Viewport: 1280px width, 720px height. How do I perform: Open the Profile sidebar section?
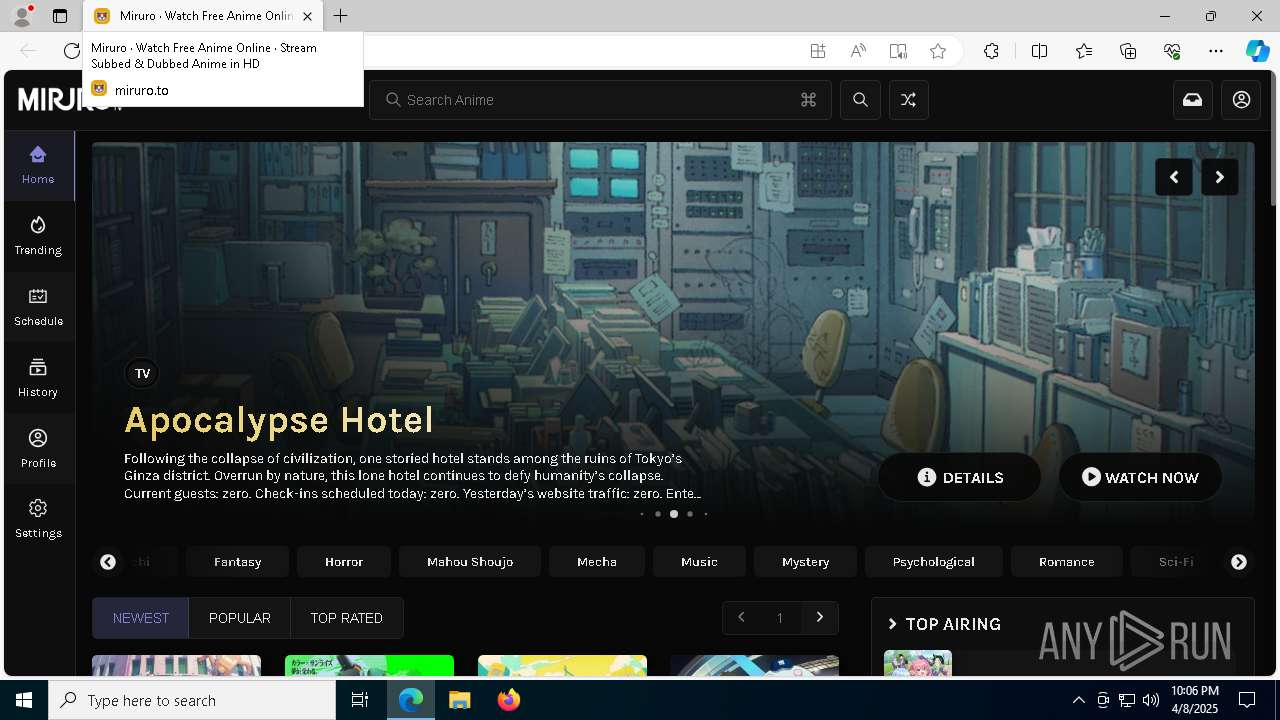38,449
